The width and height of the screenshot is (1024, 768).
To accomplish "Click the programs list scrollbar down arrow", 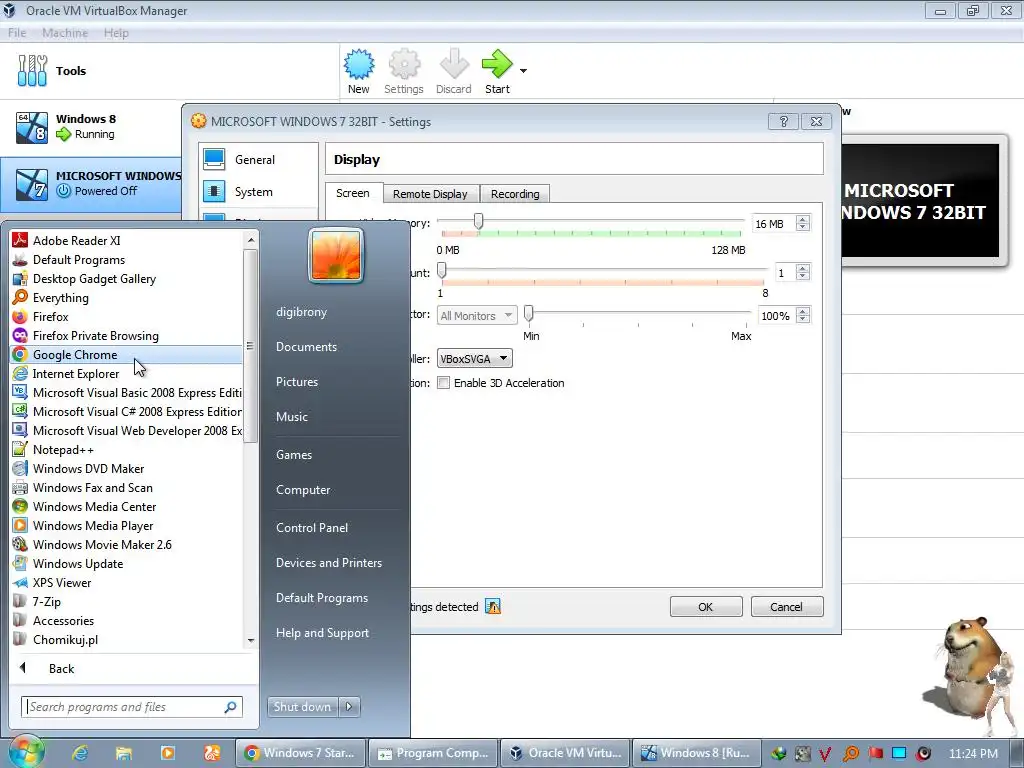I will point(251,641).
